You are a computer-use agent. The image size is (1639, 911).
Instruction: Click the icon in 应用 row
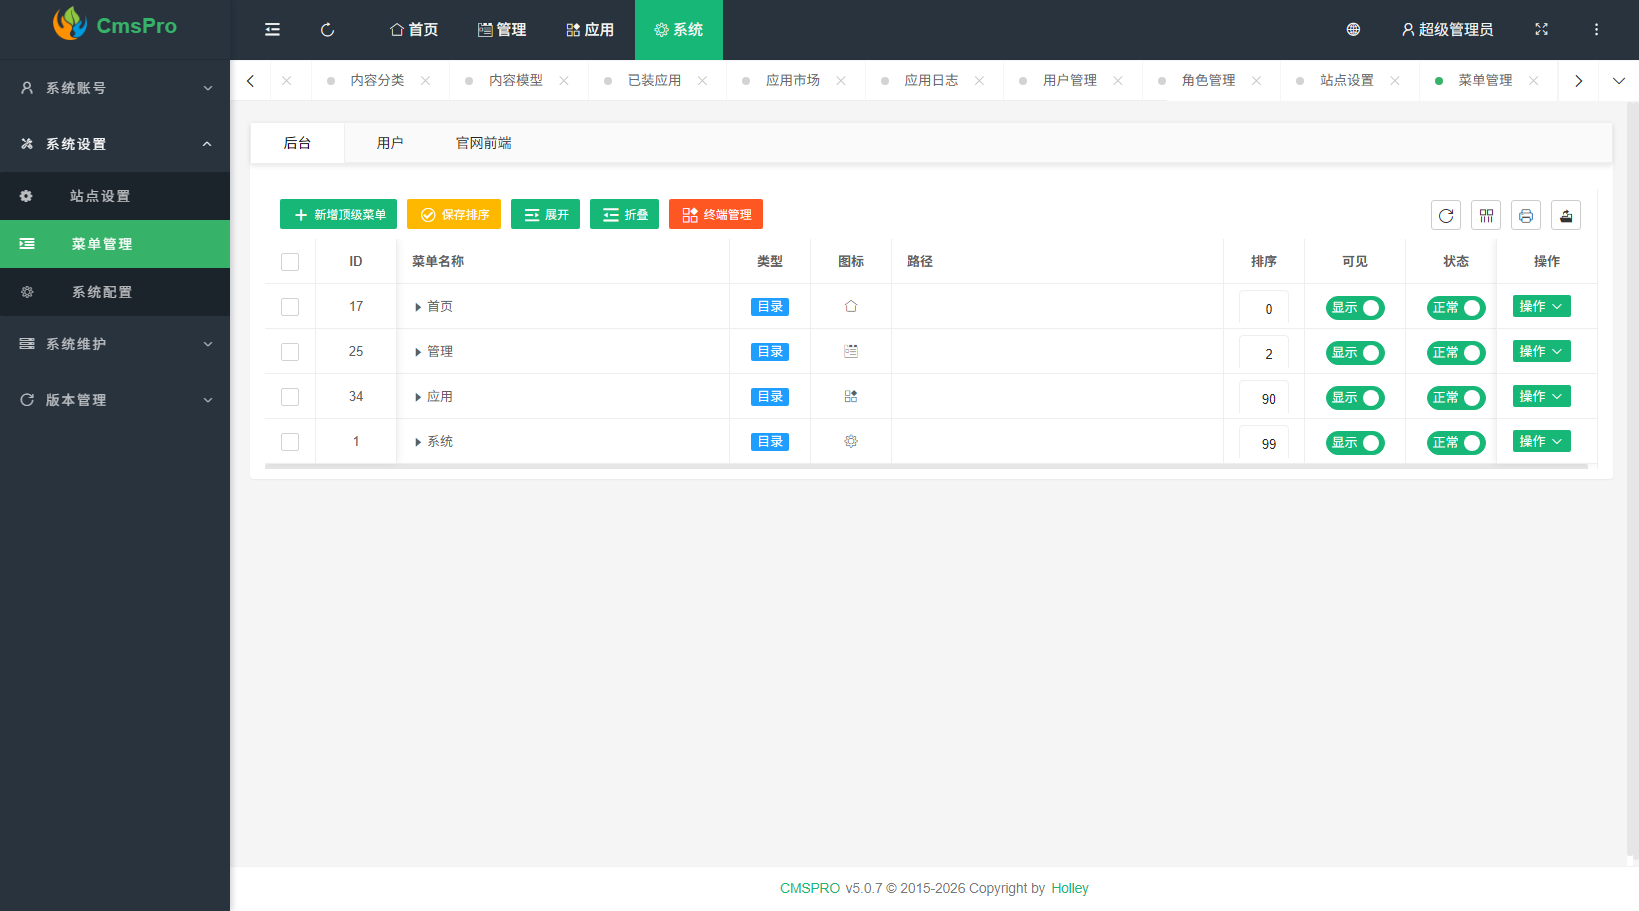(851, 396)
